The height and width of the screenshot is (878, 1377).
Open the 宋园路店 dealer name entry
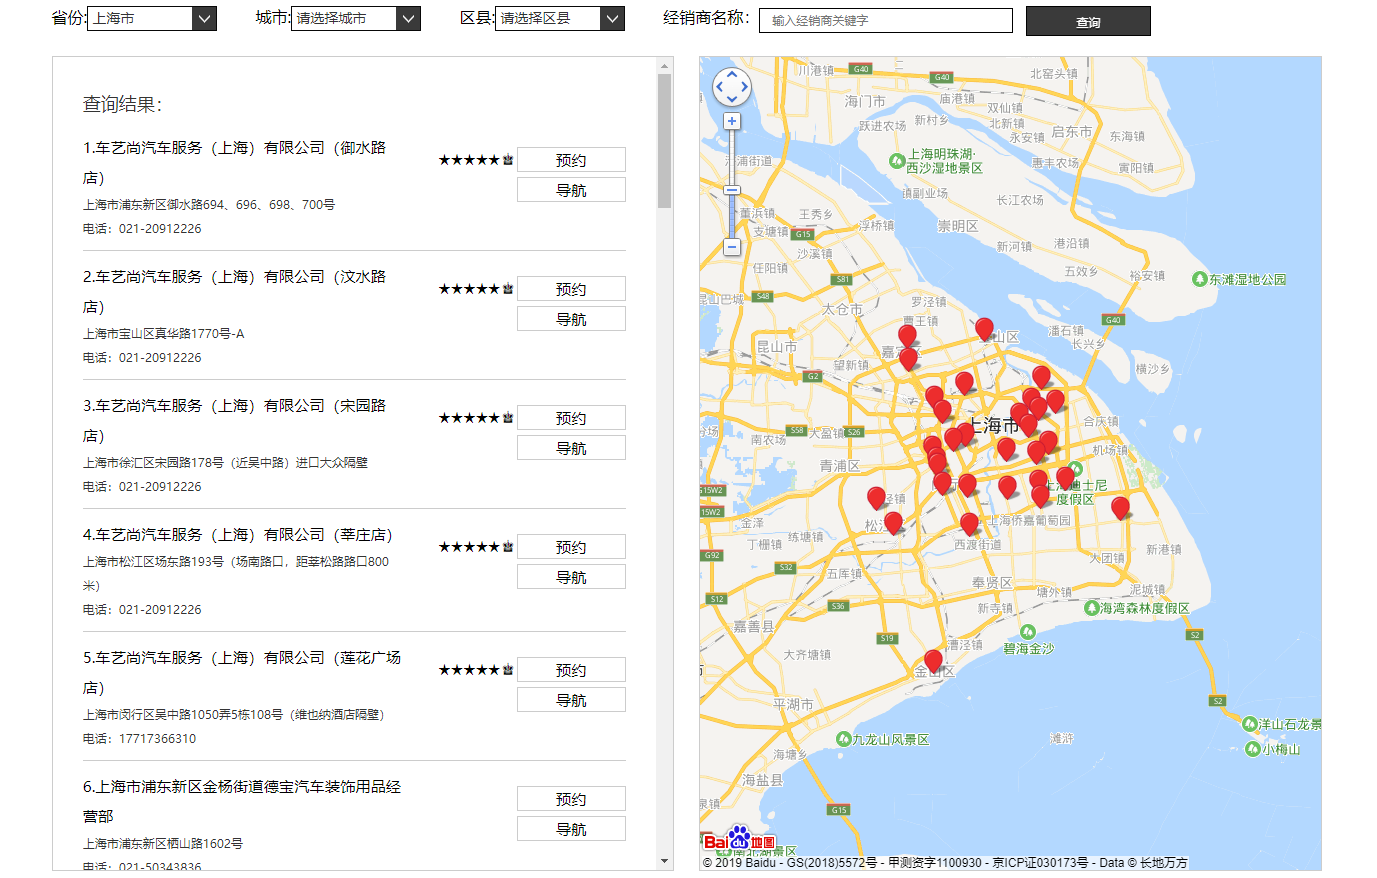click(x=234, y=406)
